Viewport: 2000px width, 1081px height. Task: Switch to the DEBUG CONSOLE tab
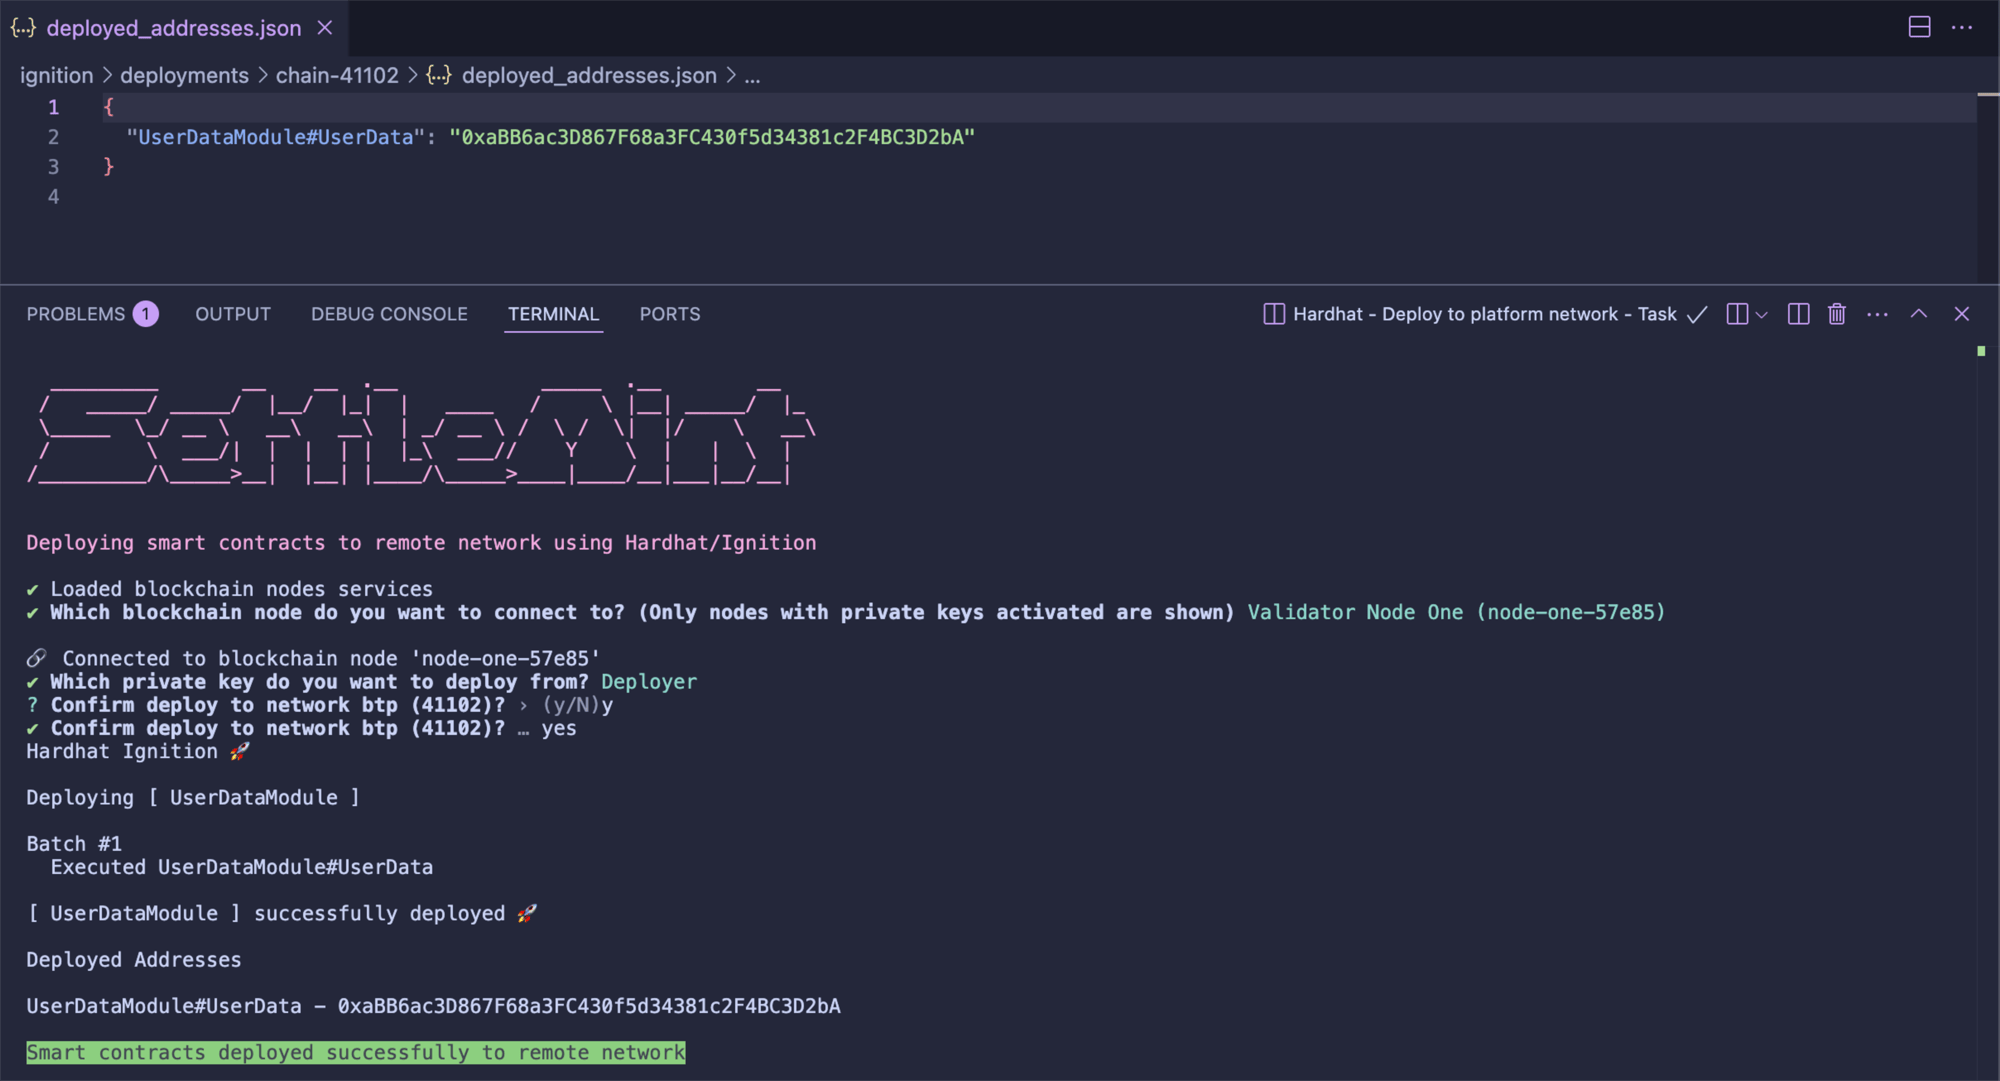(389, 314)
